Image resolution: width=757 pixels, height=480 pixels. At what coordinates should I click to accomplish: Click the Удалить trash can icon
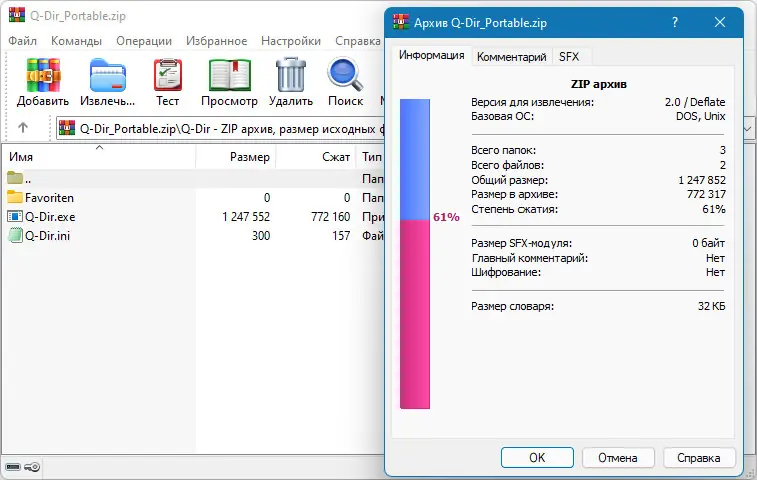coord(291,74)
